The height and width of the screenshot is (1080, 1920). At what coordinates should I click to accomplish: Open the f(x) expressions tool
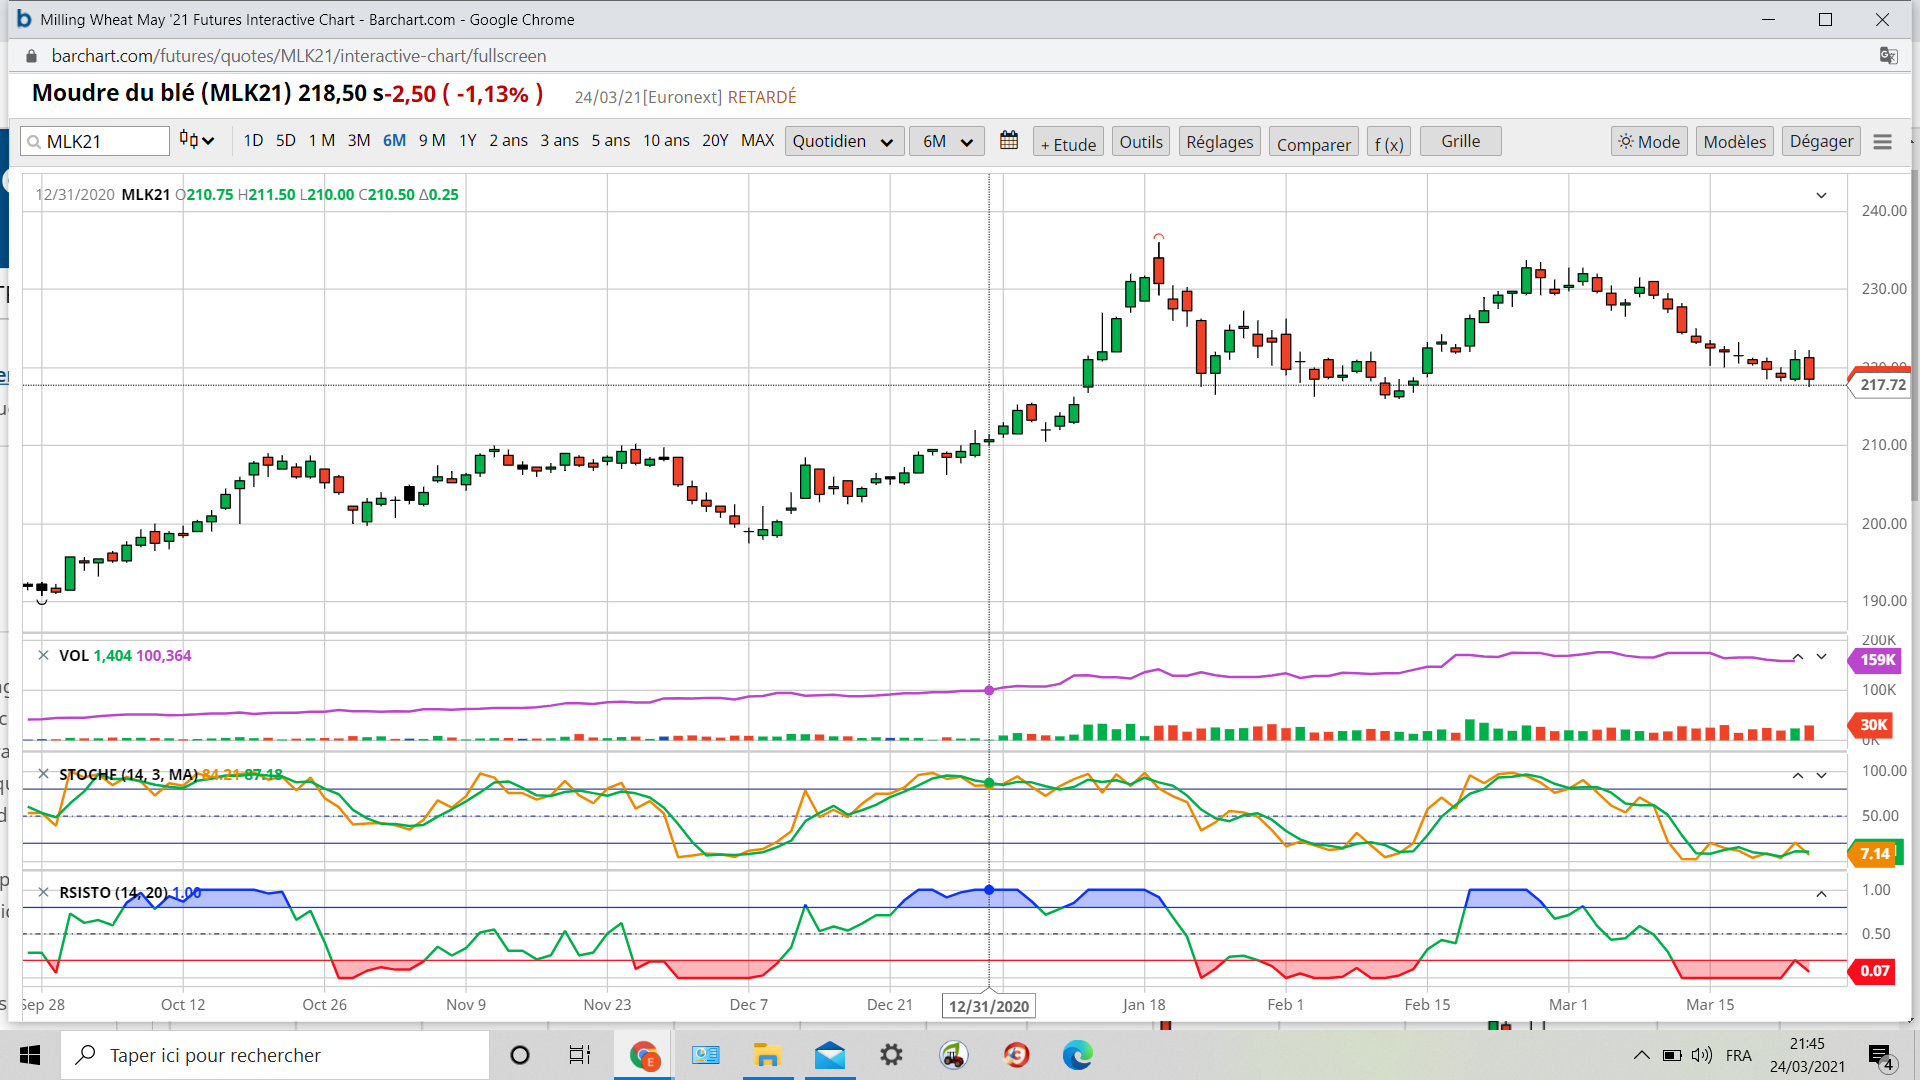pos(1389,144)
